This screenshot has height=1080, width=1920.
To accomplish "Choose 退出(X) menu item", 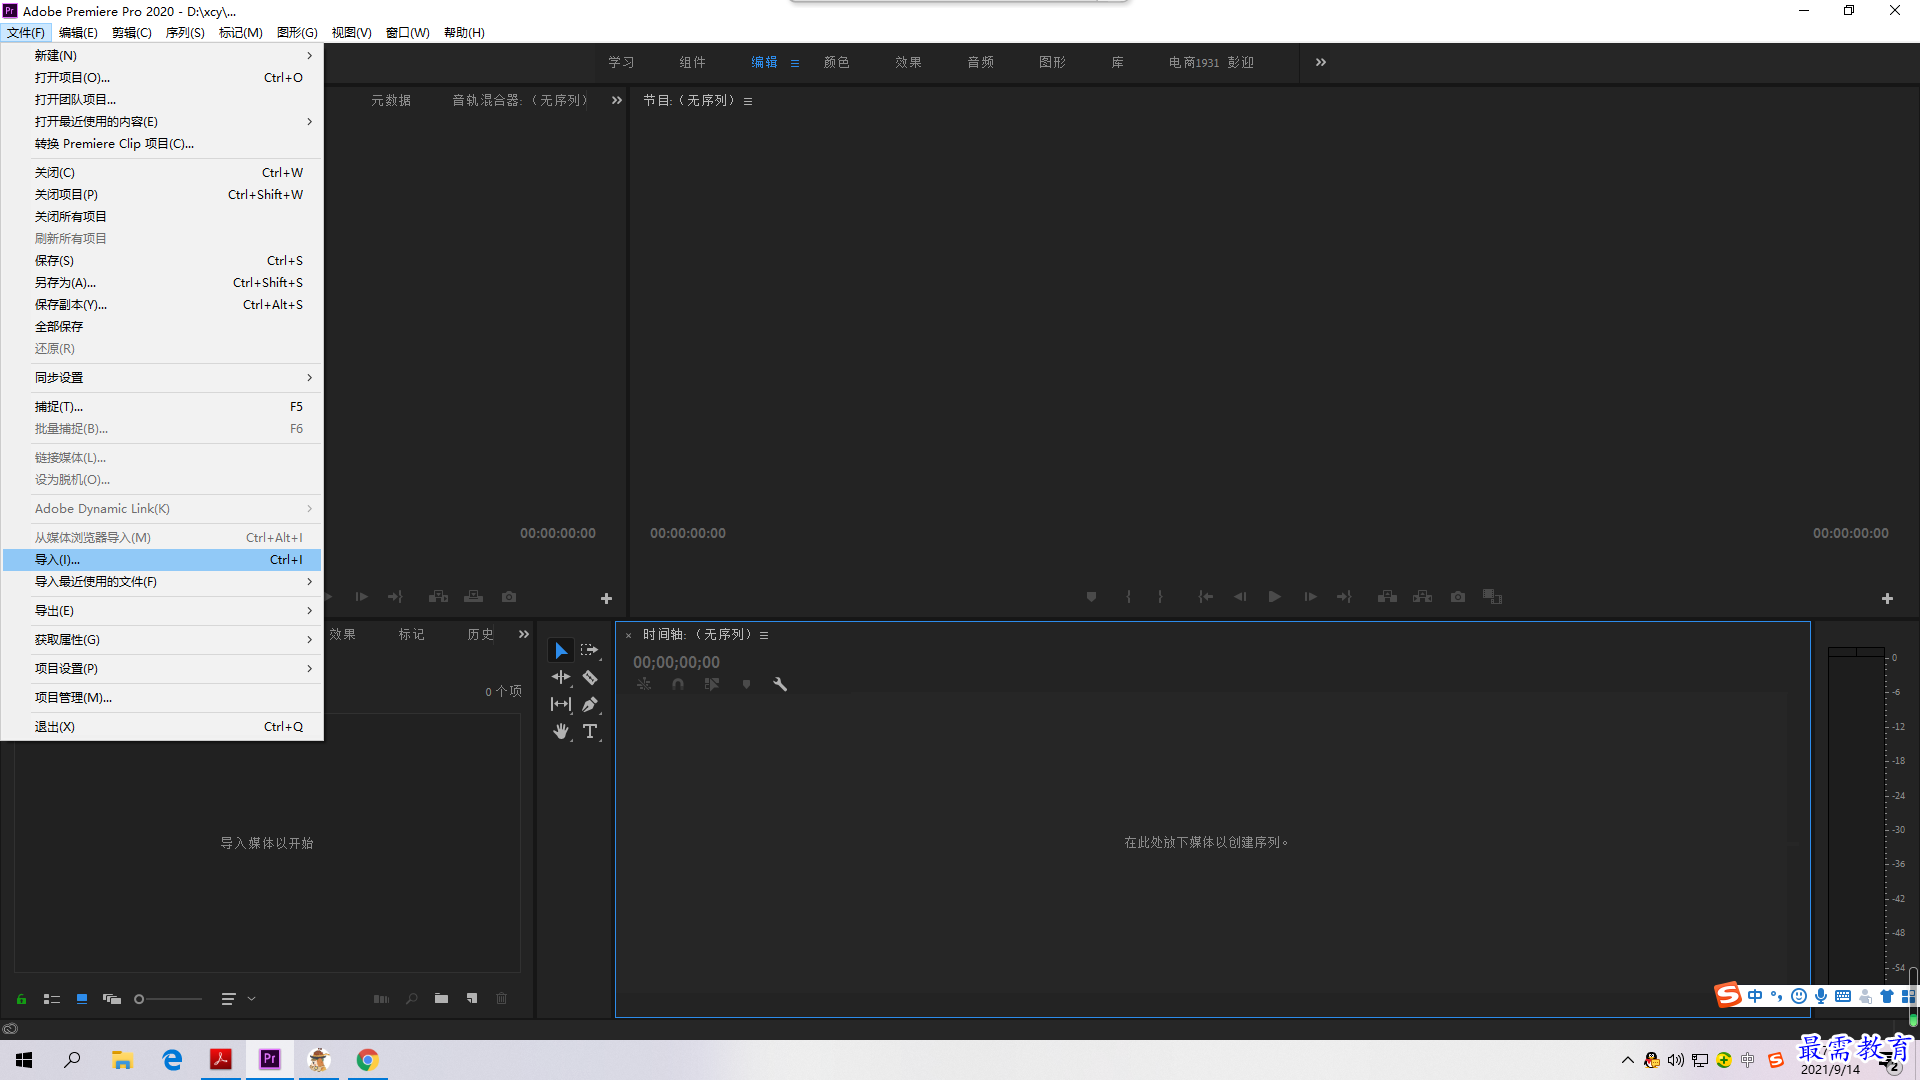I will (x=162, y=726).
